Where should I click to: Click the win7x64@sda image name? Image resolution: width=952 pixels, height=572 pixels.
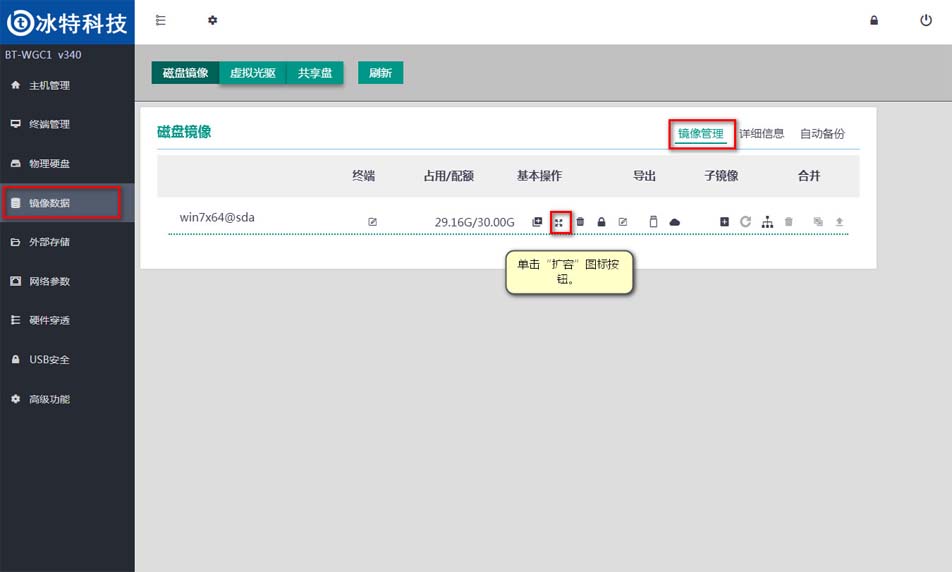(217, 217)
